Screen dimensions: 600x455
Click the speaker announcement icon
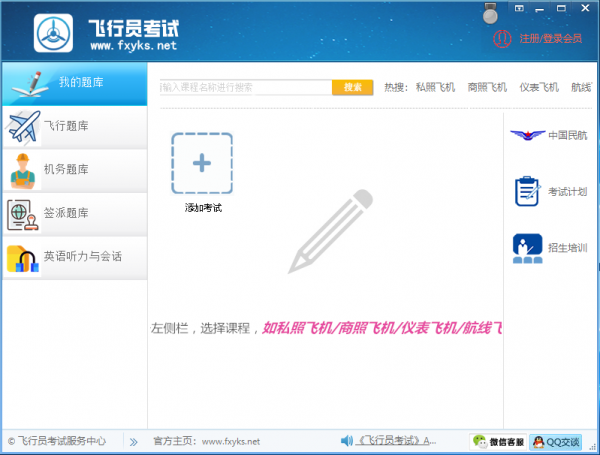click(347, 441)
